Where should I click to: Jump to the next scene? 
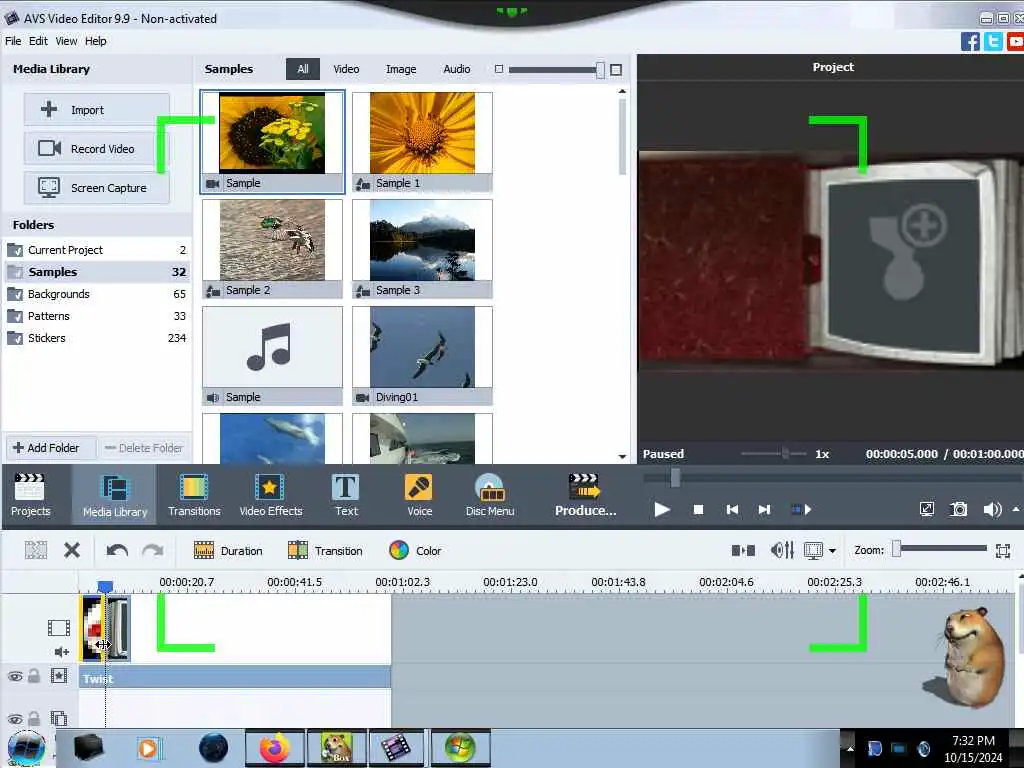[x=801, y=509]
